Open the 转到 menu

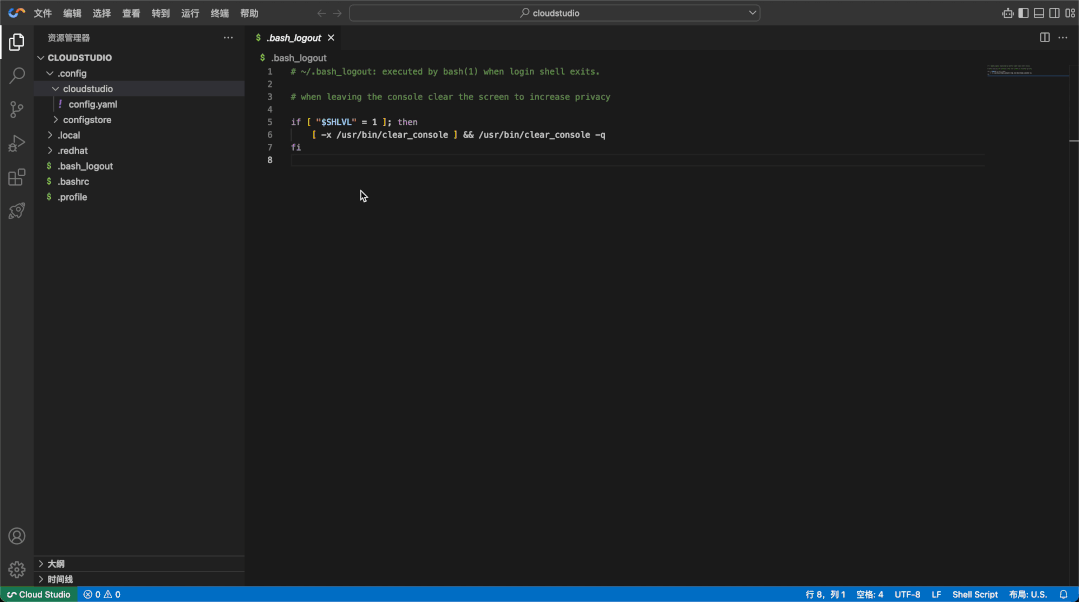pyautogui.click(x=161, y=13)
